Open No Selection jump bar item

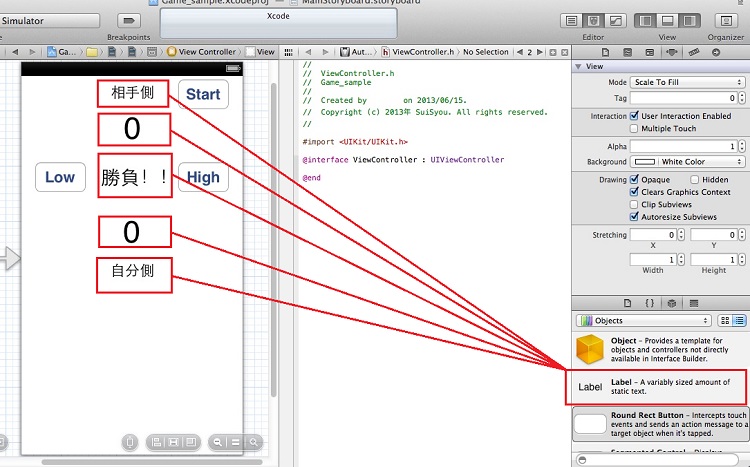tap(485, 52)
